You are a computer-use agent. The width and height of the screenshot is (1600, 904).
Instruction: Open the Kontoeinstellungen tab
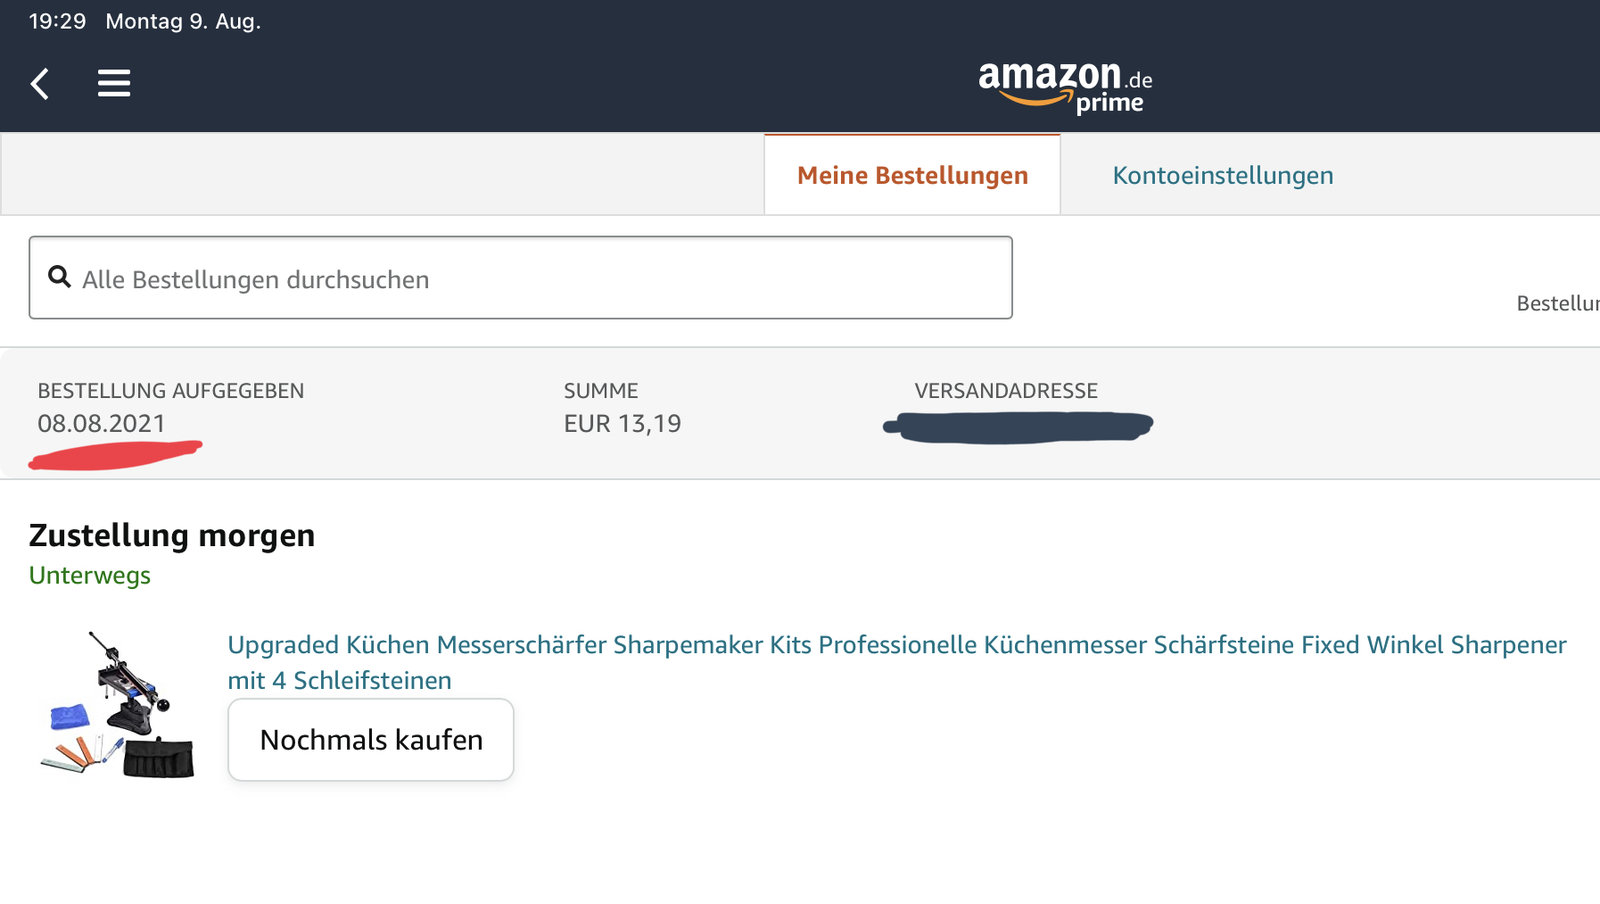click(x=1222, y=175)
